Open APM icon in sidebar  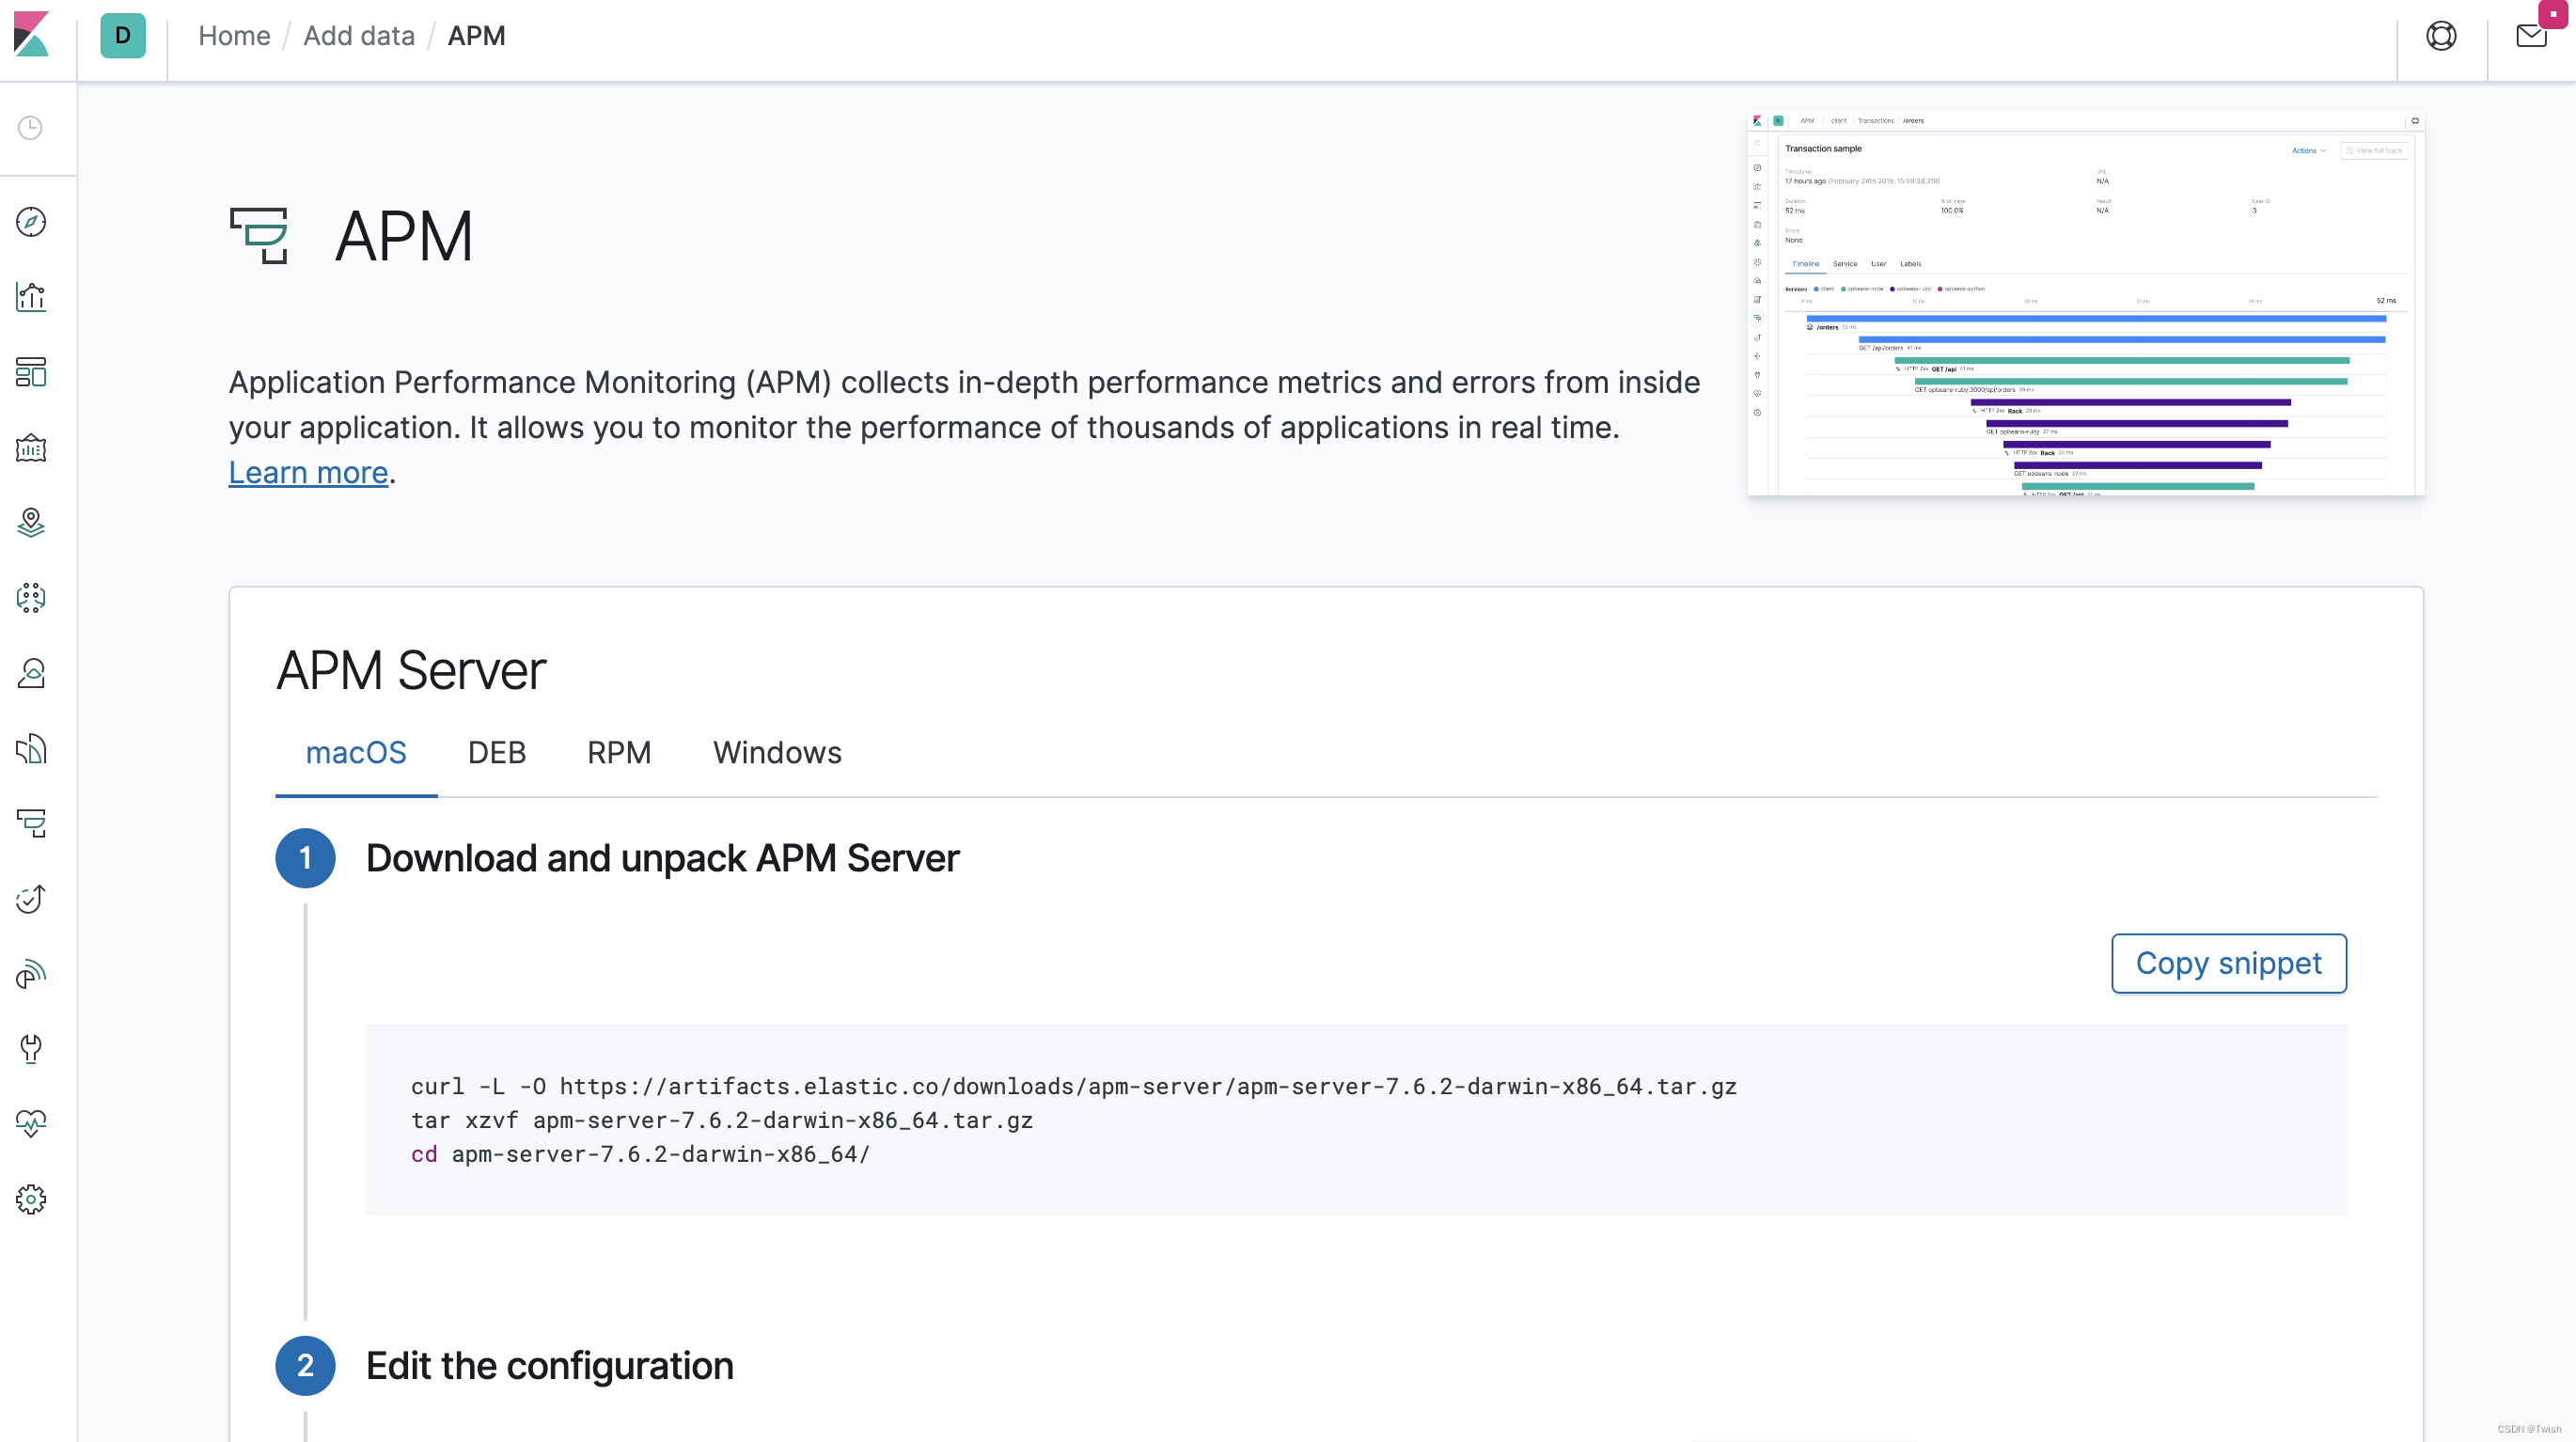[x=31, y=823]
